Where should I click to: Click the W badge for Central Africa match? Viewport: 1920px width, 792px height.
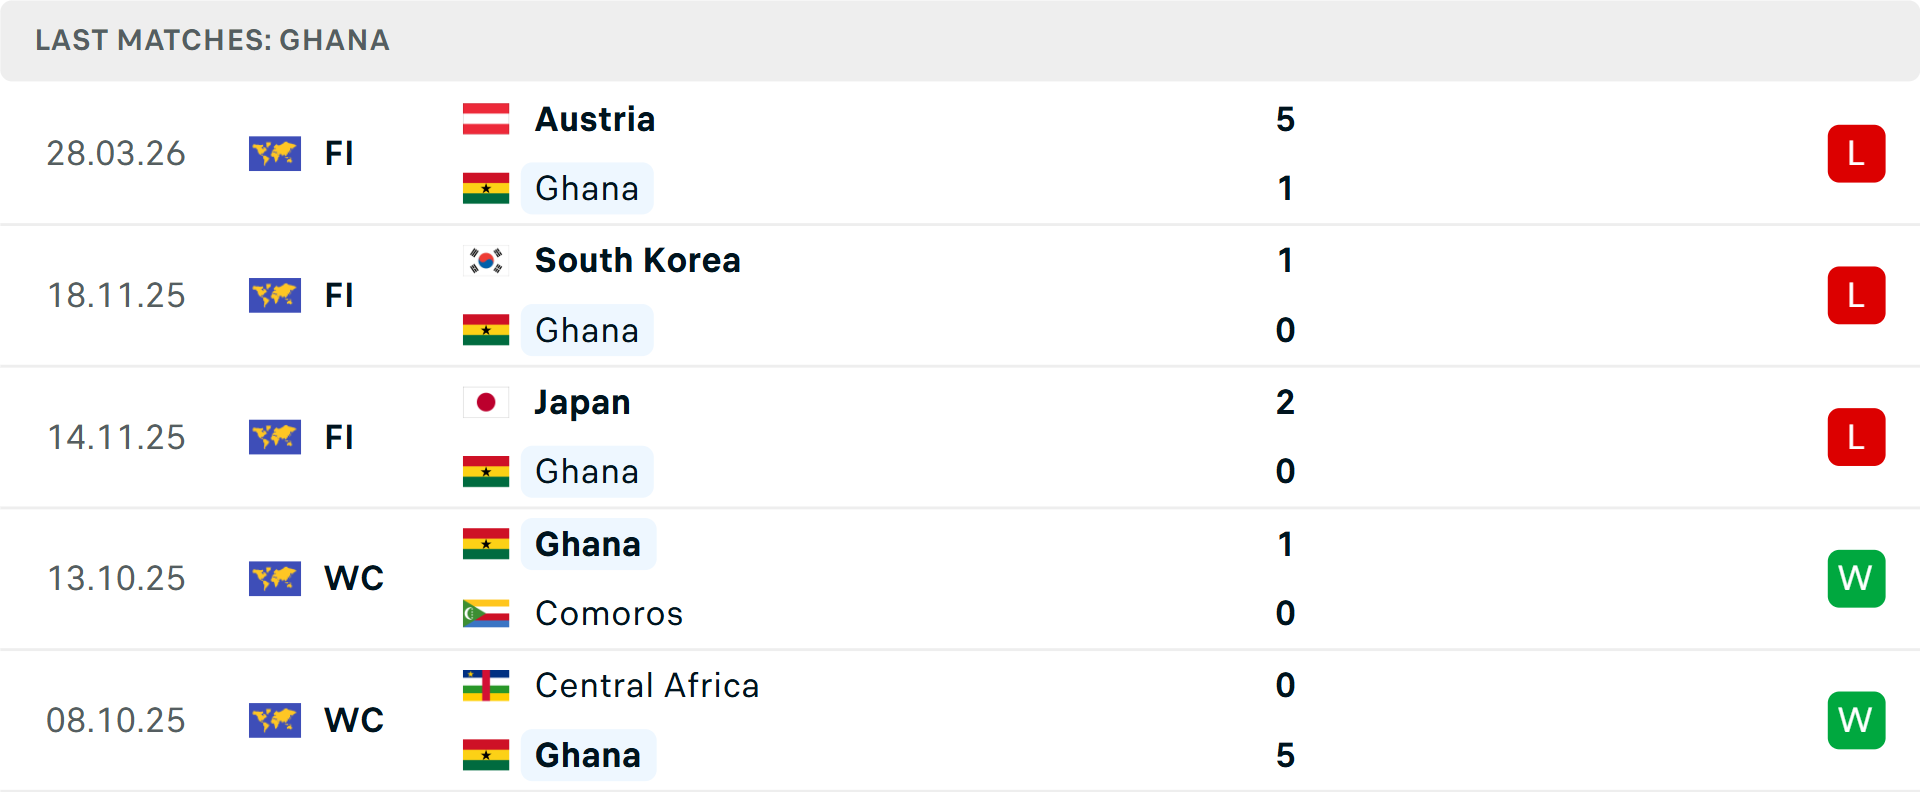1857,720
